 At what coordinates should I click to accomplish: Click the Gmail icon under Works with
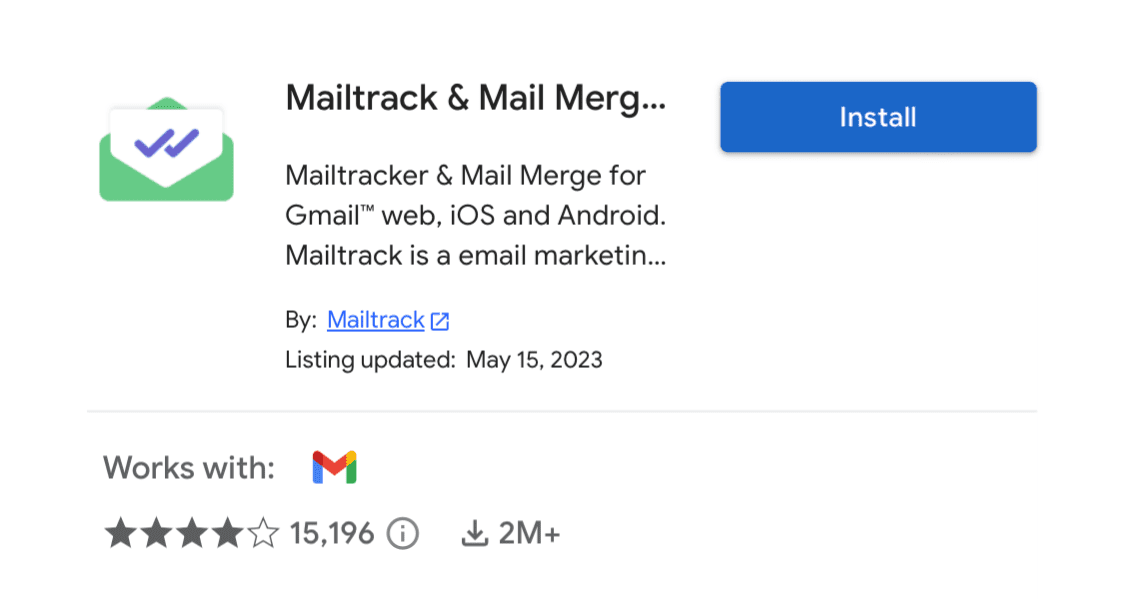[x=334, y=467]
